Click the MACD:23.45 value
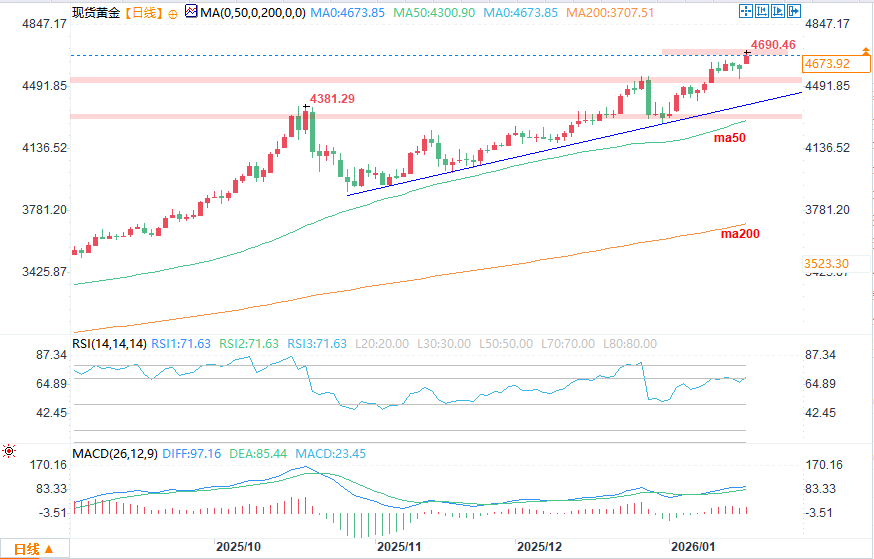 pos(331,454)
